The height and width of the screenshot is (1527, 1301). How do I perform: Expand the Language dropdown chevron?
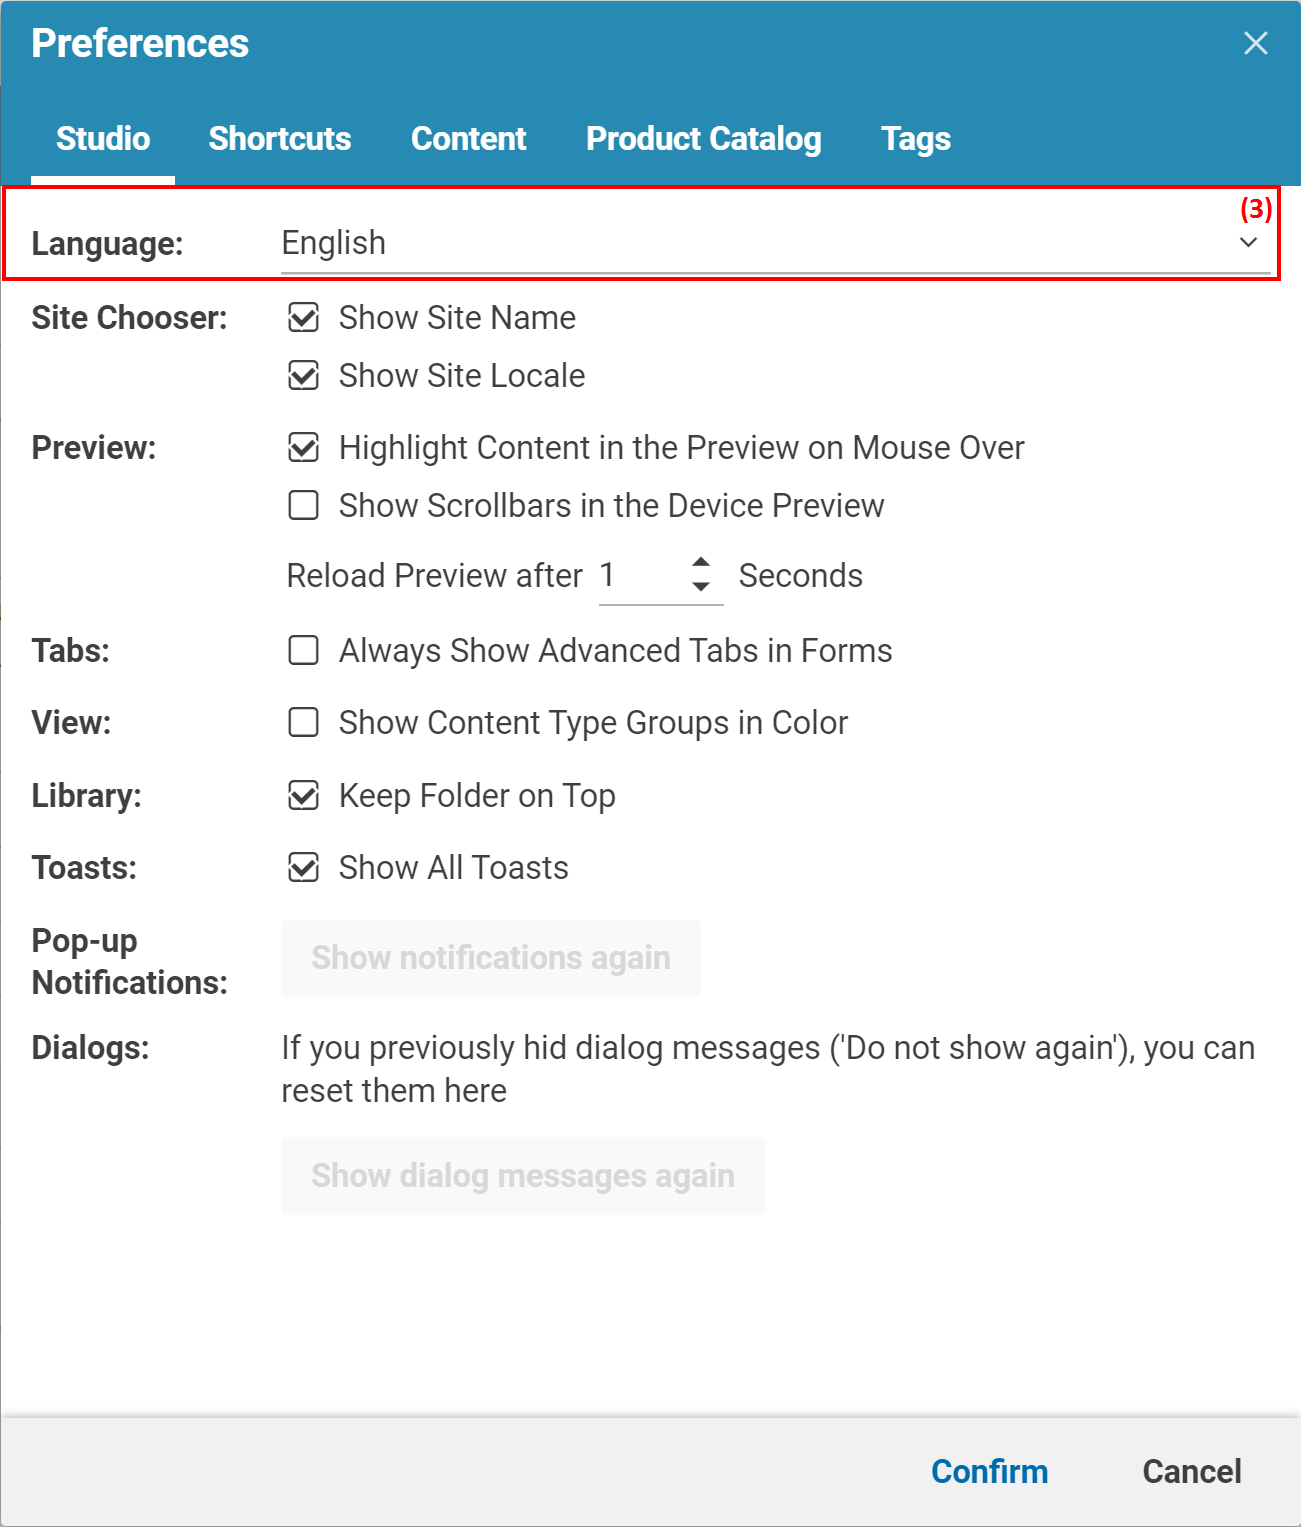tap(1248, 243)
